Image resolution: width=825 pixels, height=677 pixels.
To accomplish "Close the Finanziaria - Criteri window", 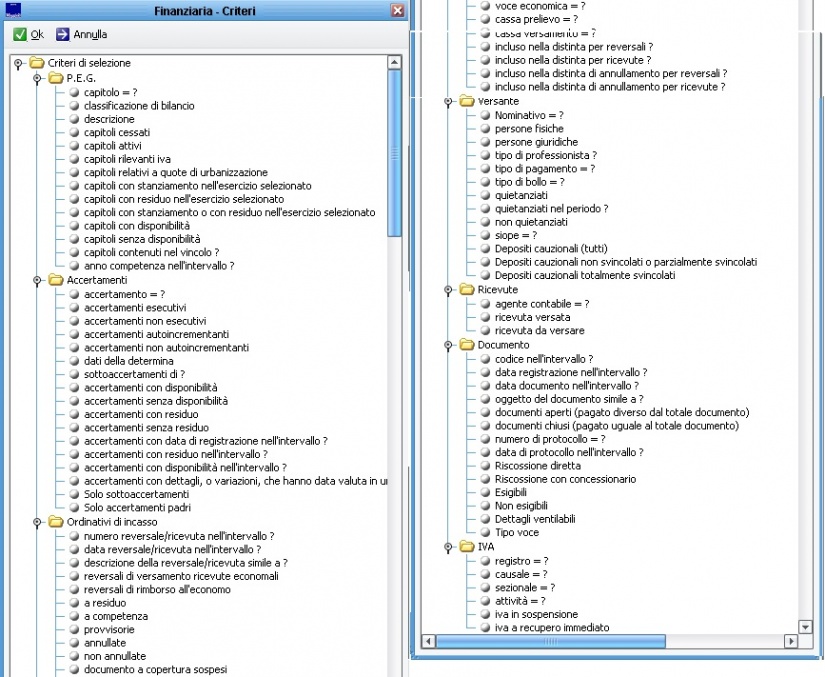I will point(398,10).
